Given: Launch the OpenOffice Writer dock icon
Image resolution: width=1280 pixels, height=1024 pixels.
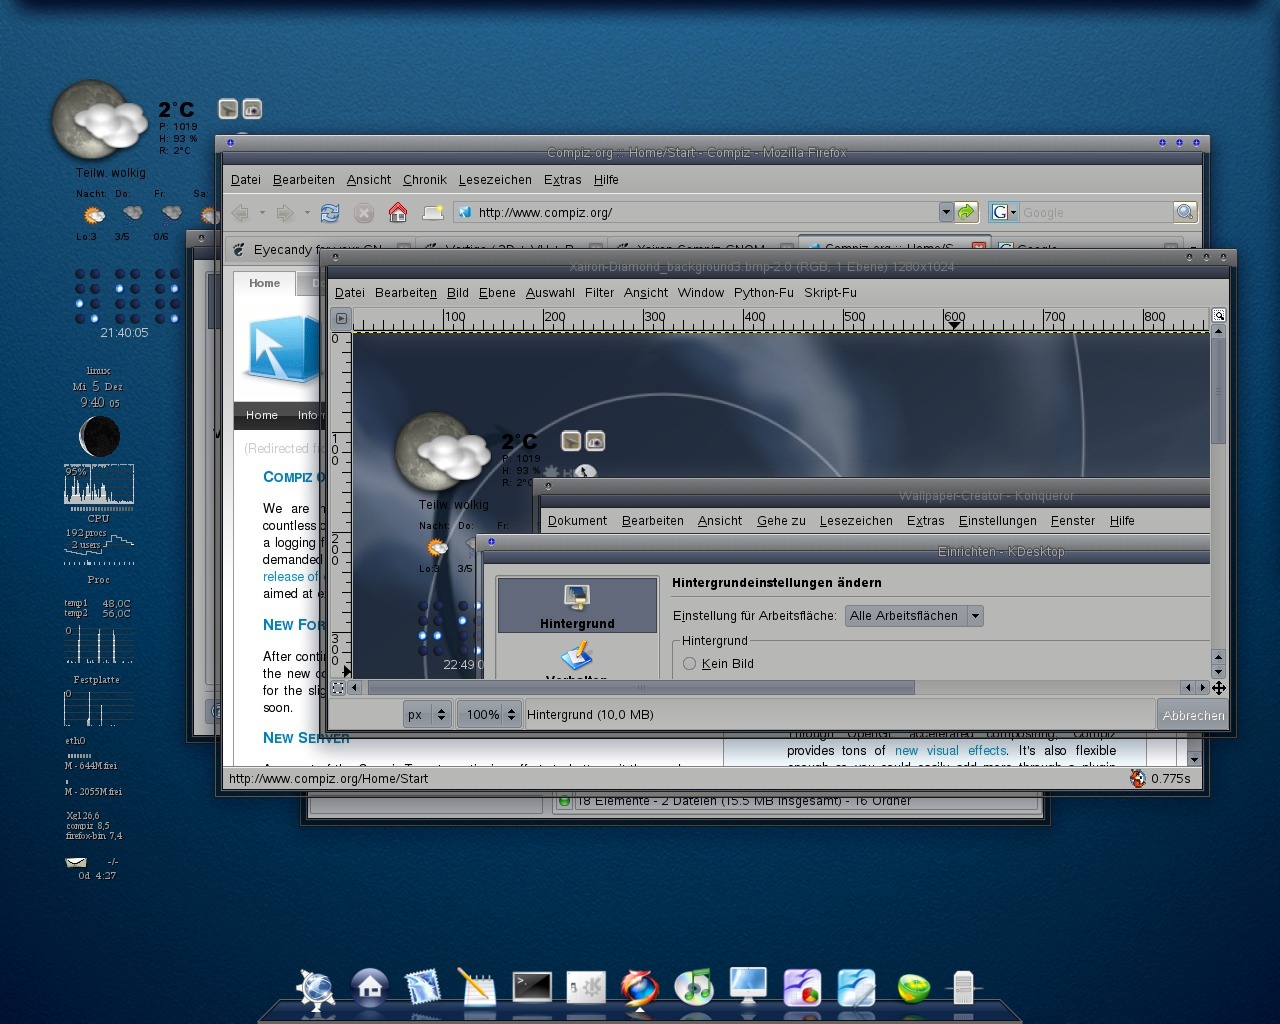Looking at the screenshot, I should (x=856, y=988).
